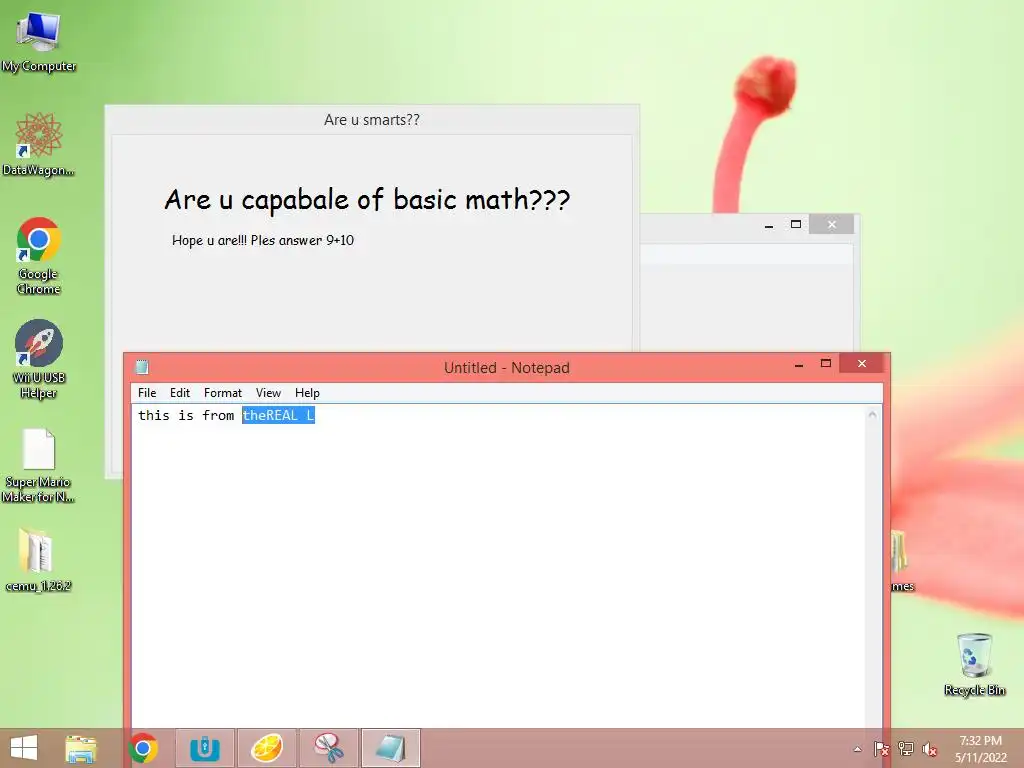
Task: Select the Super Mario Maker file icon
Action: [38, 465]
